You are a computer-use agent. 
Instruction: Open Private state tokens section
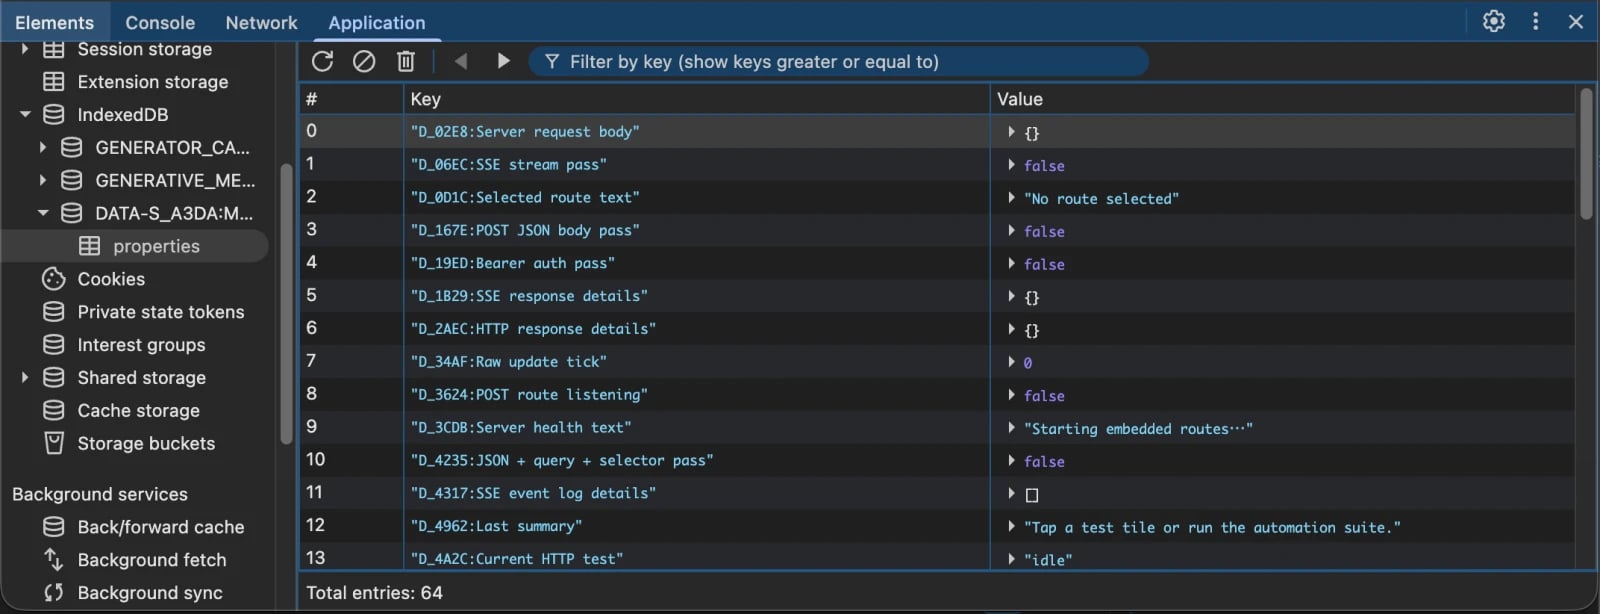click(161, 312)
